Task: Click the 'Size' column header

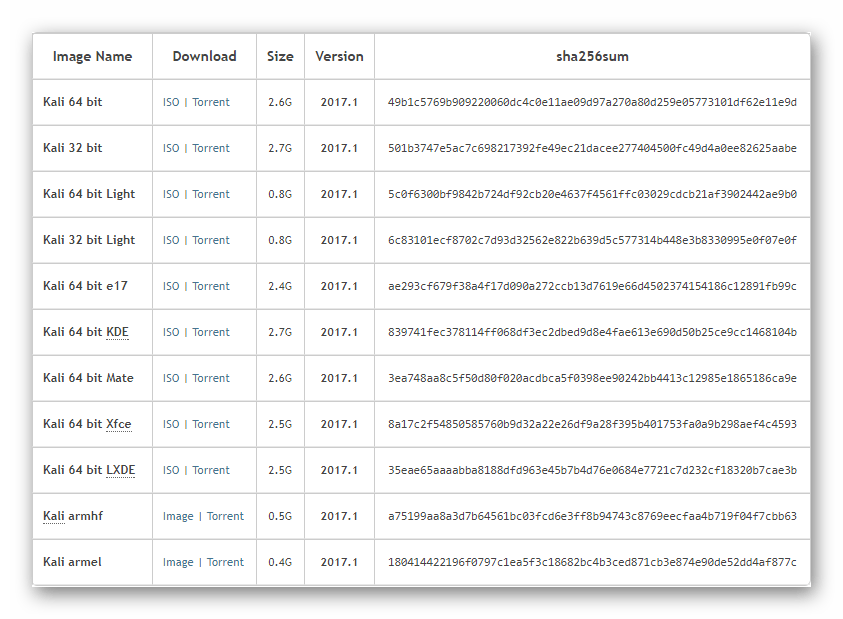Action: point(280,56)
